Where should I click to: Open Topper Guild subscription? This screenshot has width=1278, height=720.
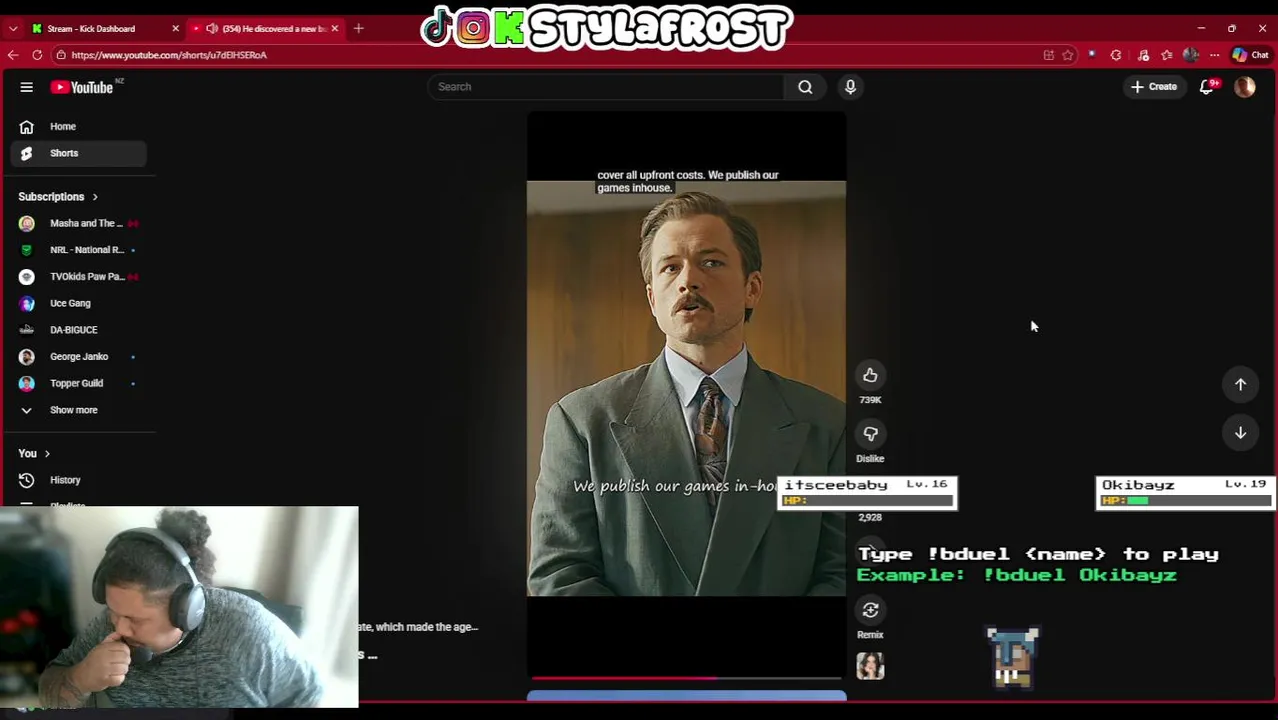(78, 383)
